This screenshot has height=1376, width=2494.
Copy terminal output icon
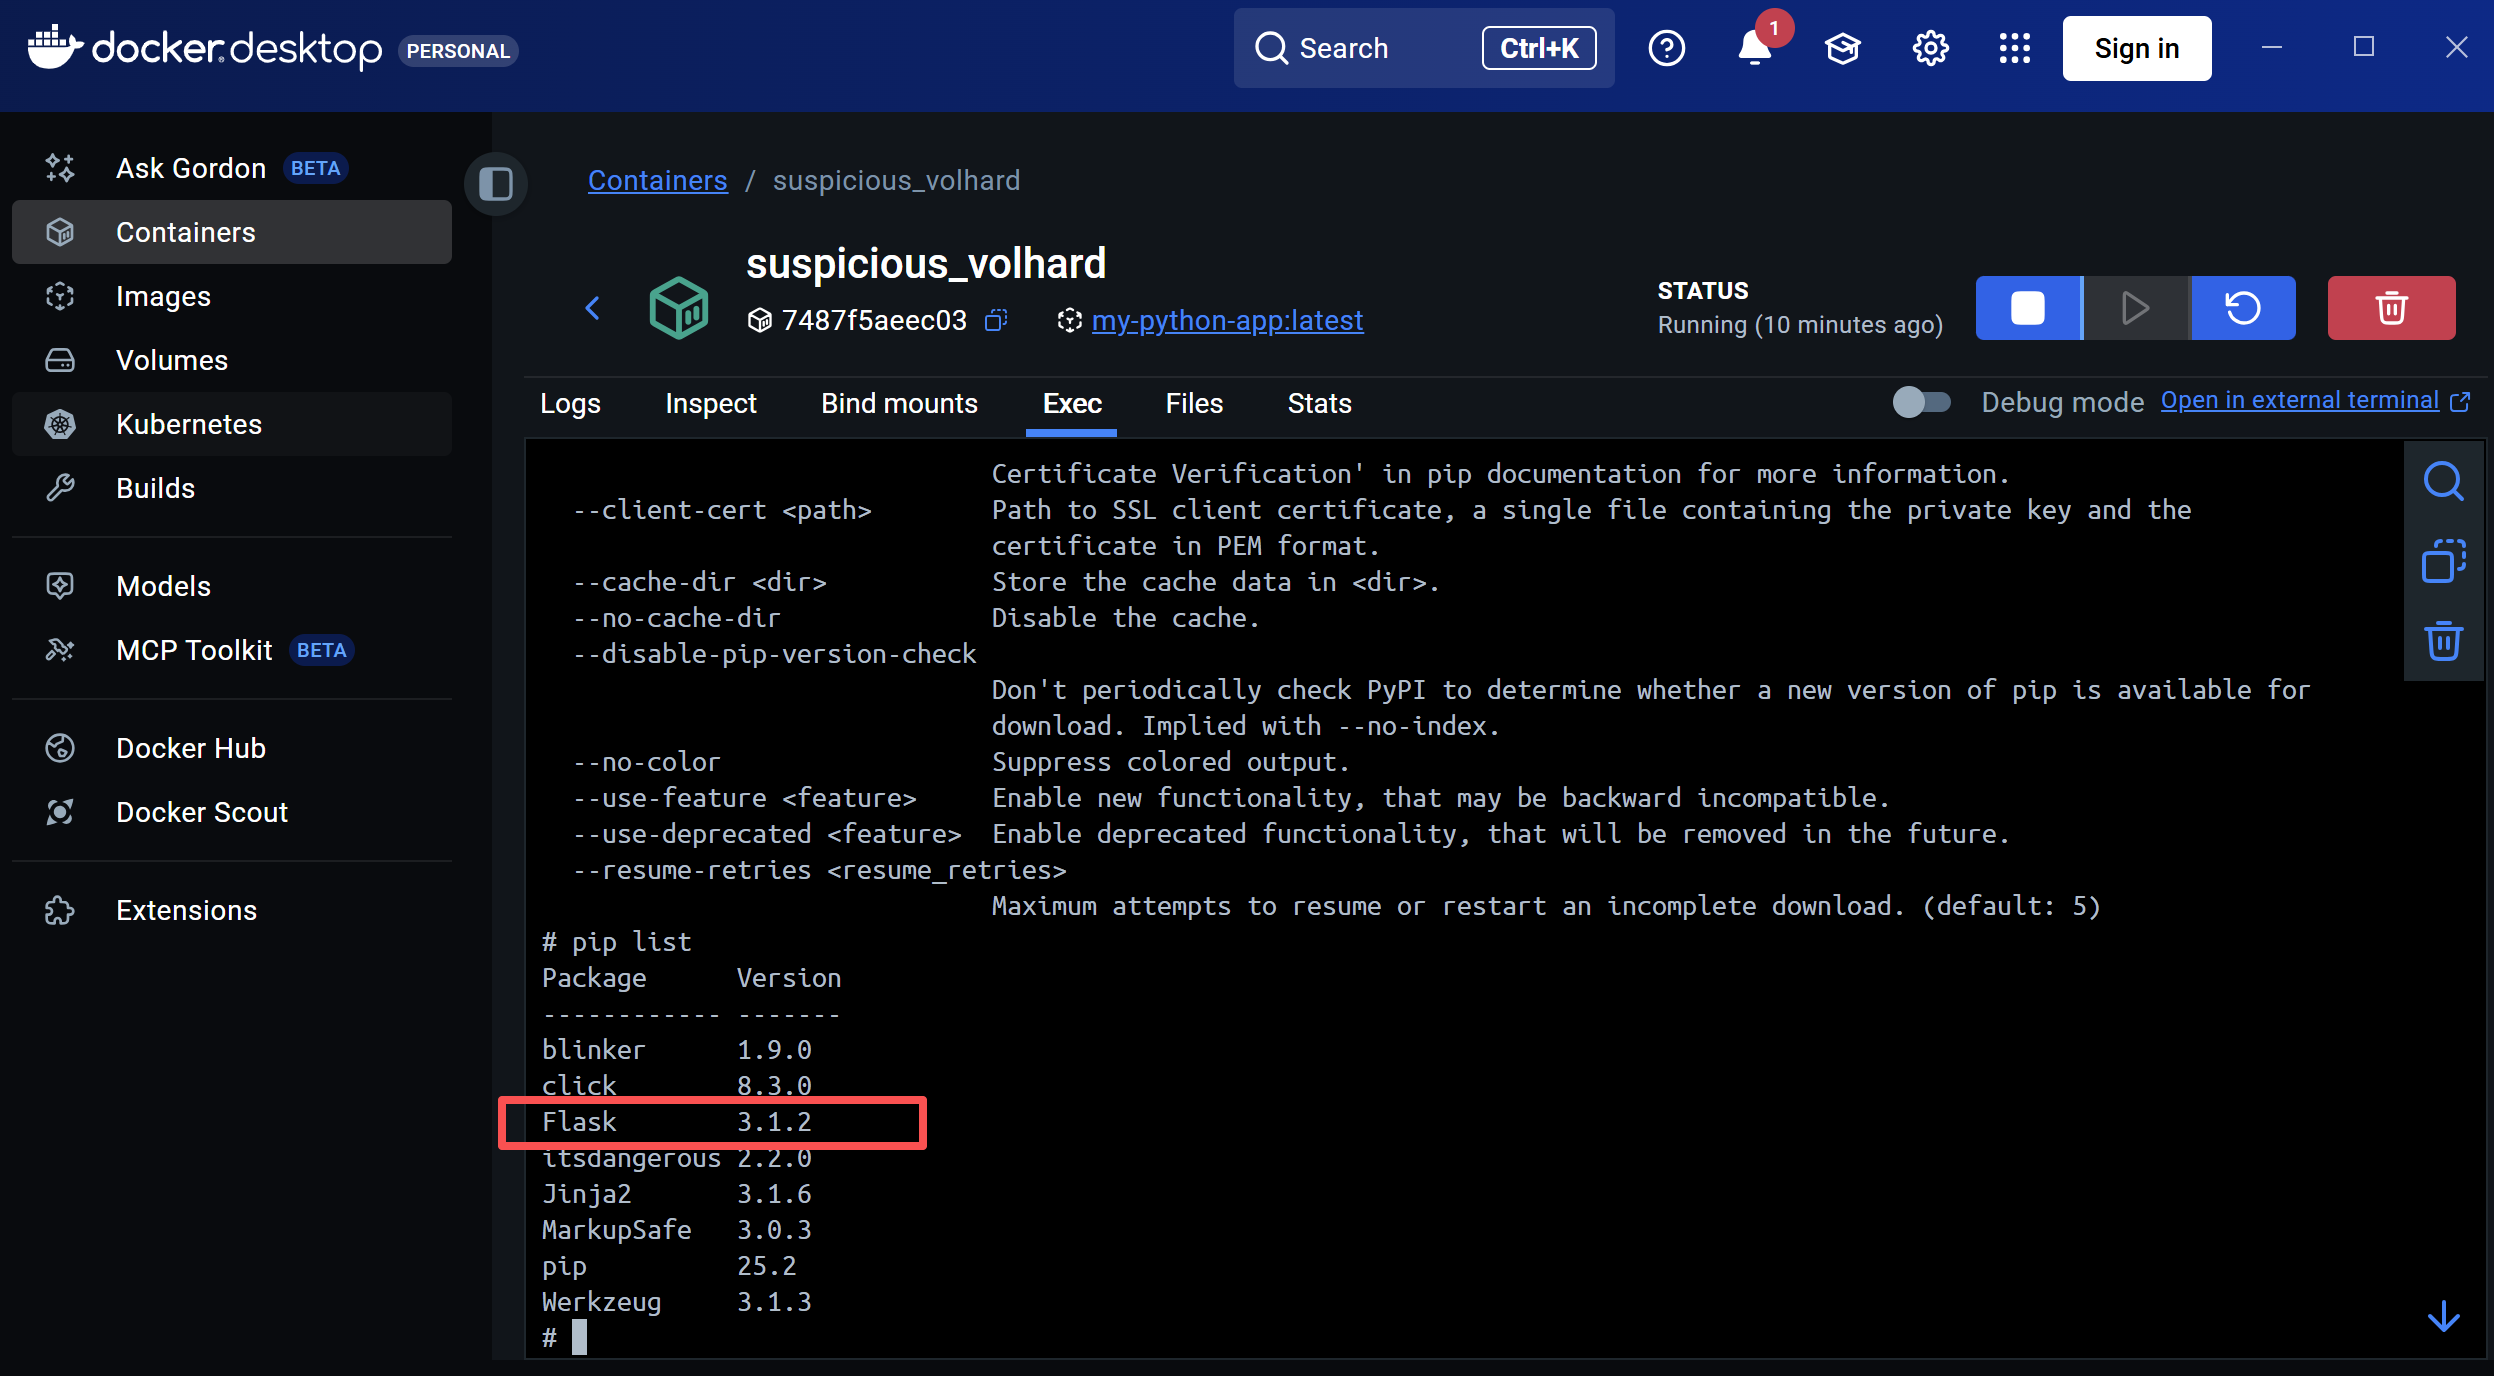[2443, 561]
